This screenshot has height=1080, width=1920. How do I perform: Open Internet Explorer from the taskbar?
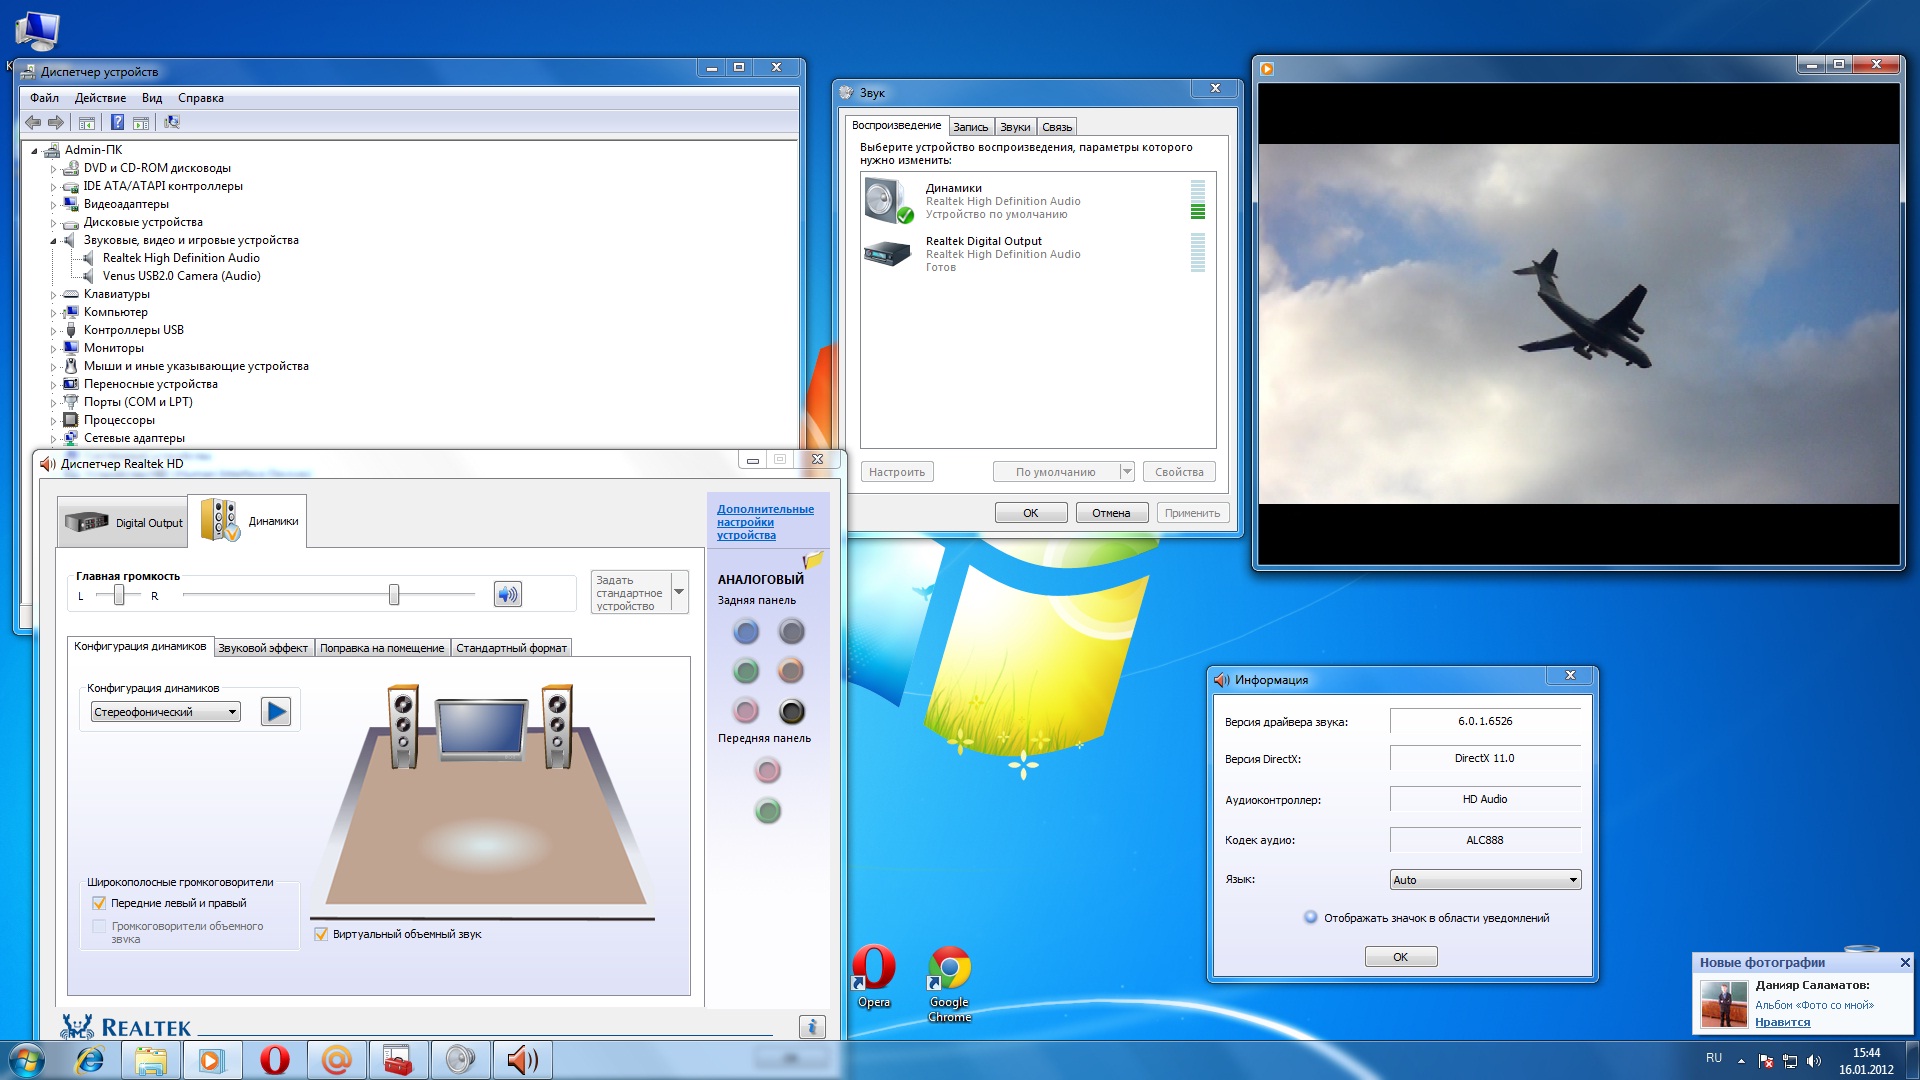pos(90,1060)
